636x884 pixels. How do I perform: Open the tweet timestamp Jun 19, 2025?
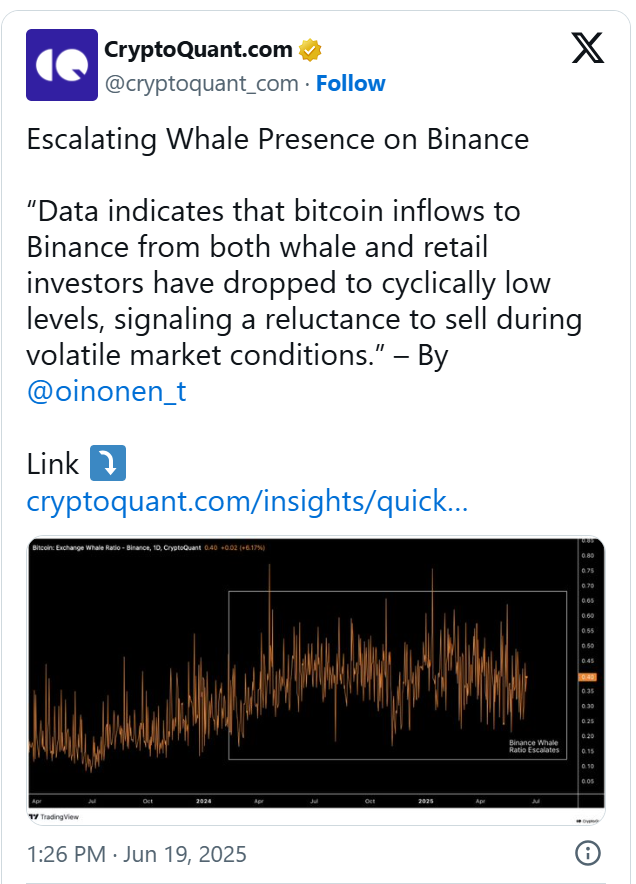(137, 854)
